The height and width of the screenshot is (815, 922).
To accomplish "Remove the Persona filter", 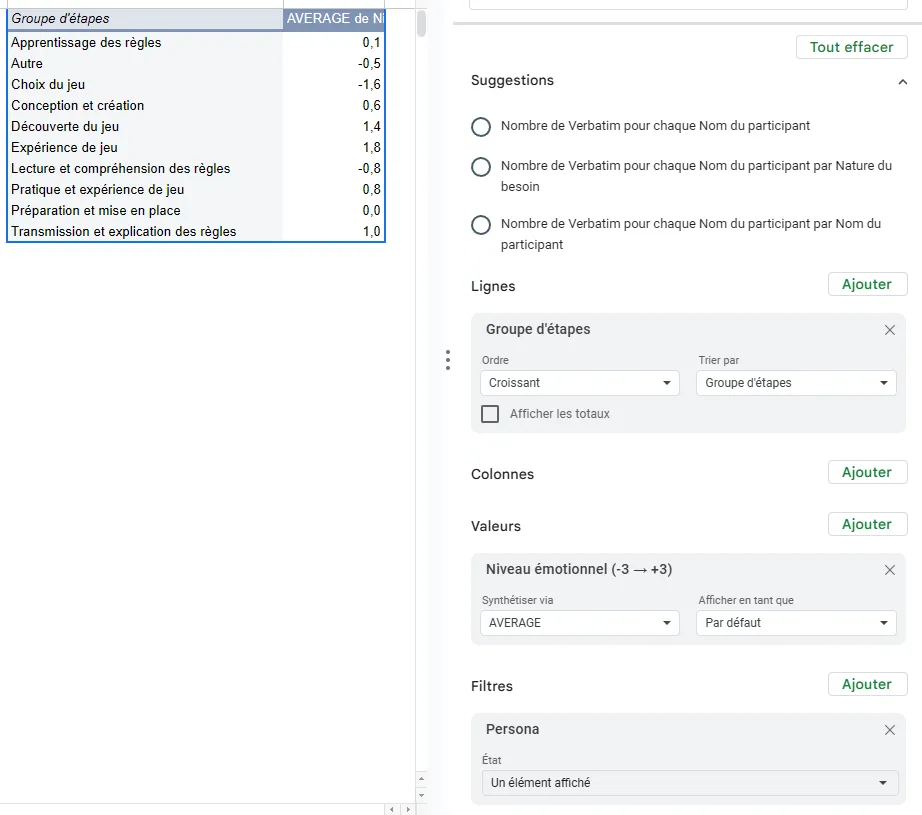I will coord(889,730).
